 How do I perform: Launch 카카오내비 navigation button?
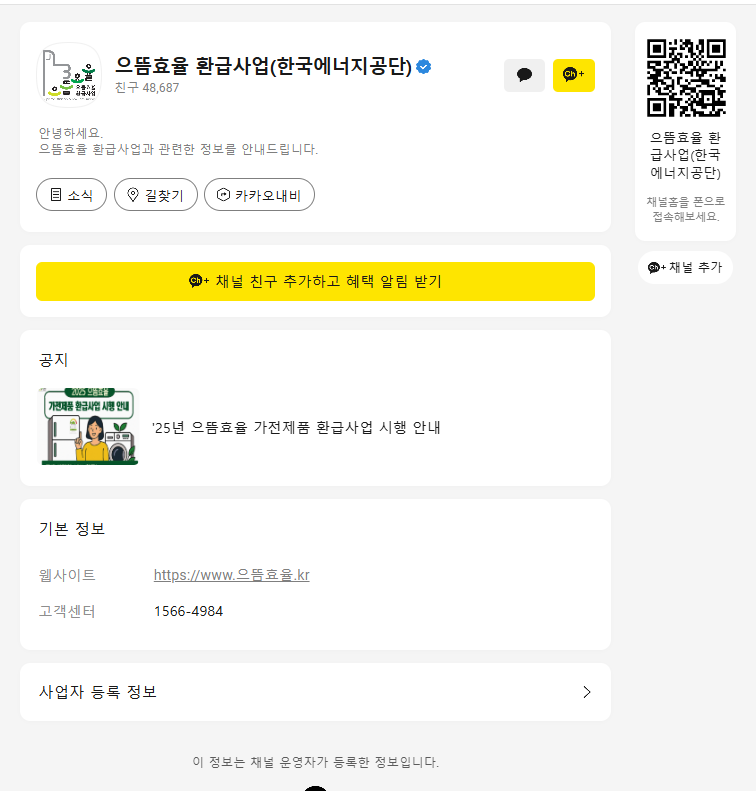point(259,194)
